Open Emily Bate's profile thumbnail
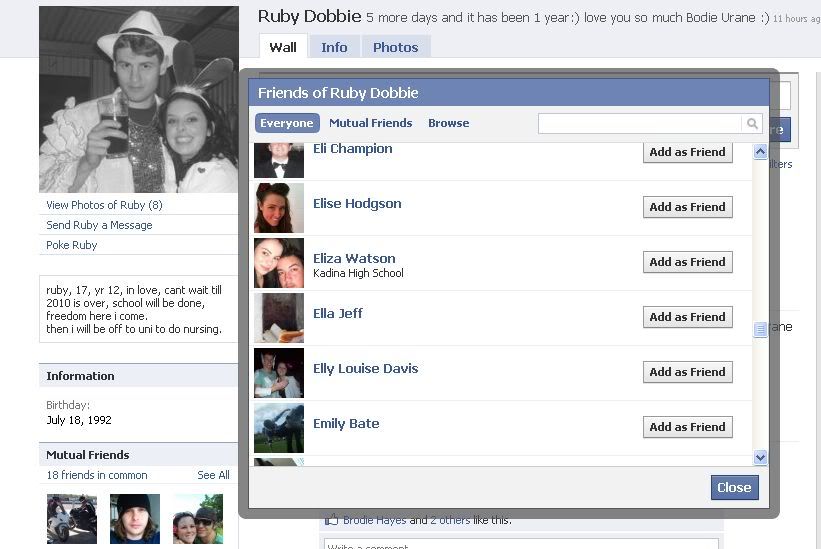821x549 pixels. tap(279, 428)
